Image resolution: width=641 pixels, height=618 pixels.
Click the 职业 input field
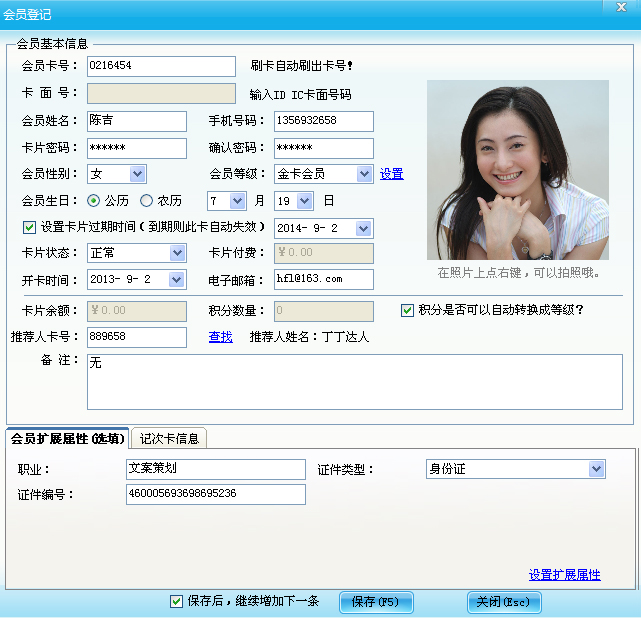(215, 469)
